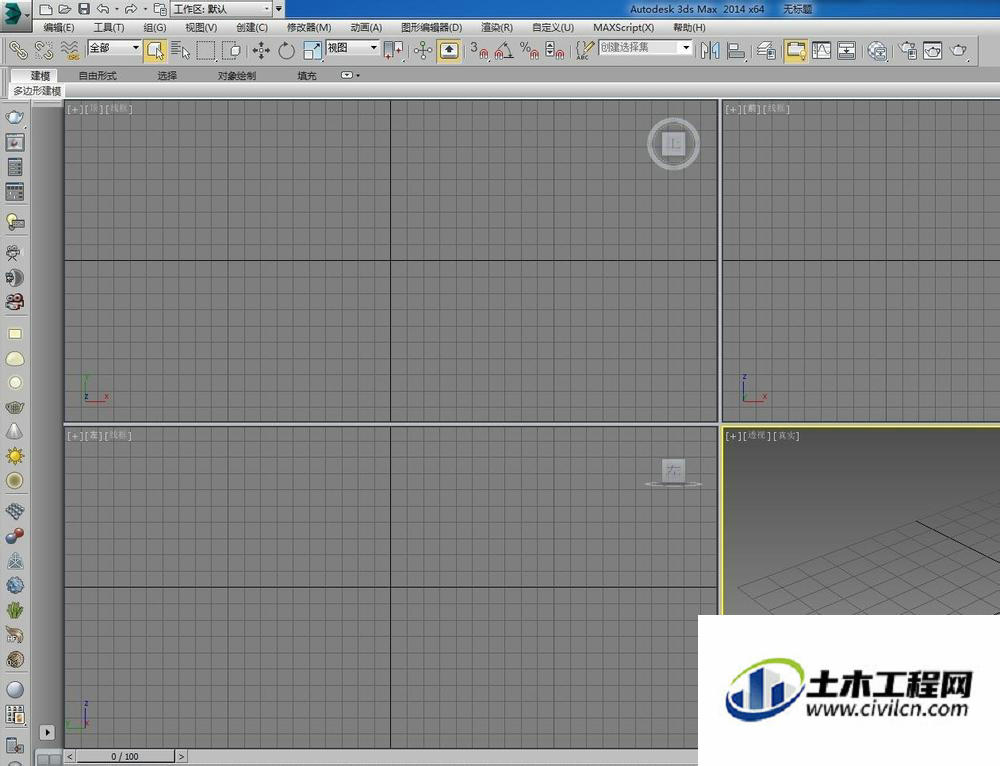Open the 视图(V) menu
The height and width of the screenshot is (766, 1000).
click(201, 27)
